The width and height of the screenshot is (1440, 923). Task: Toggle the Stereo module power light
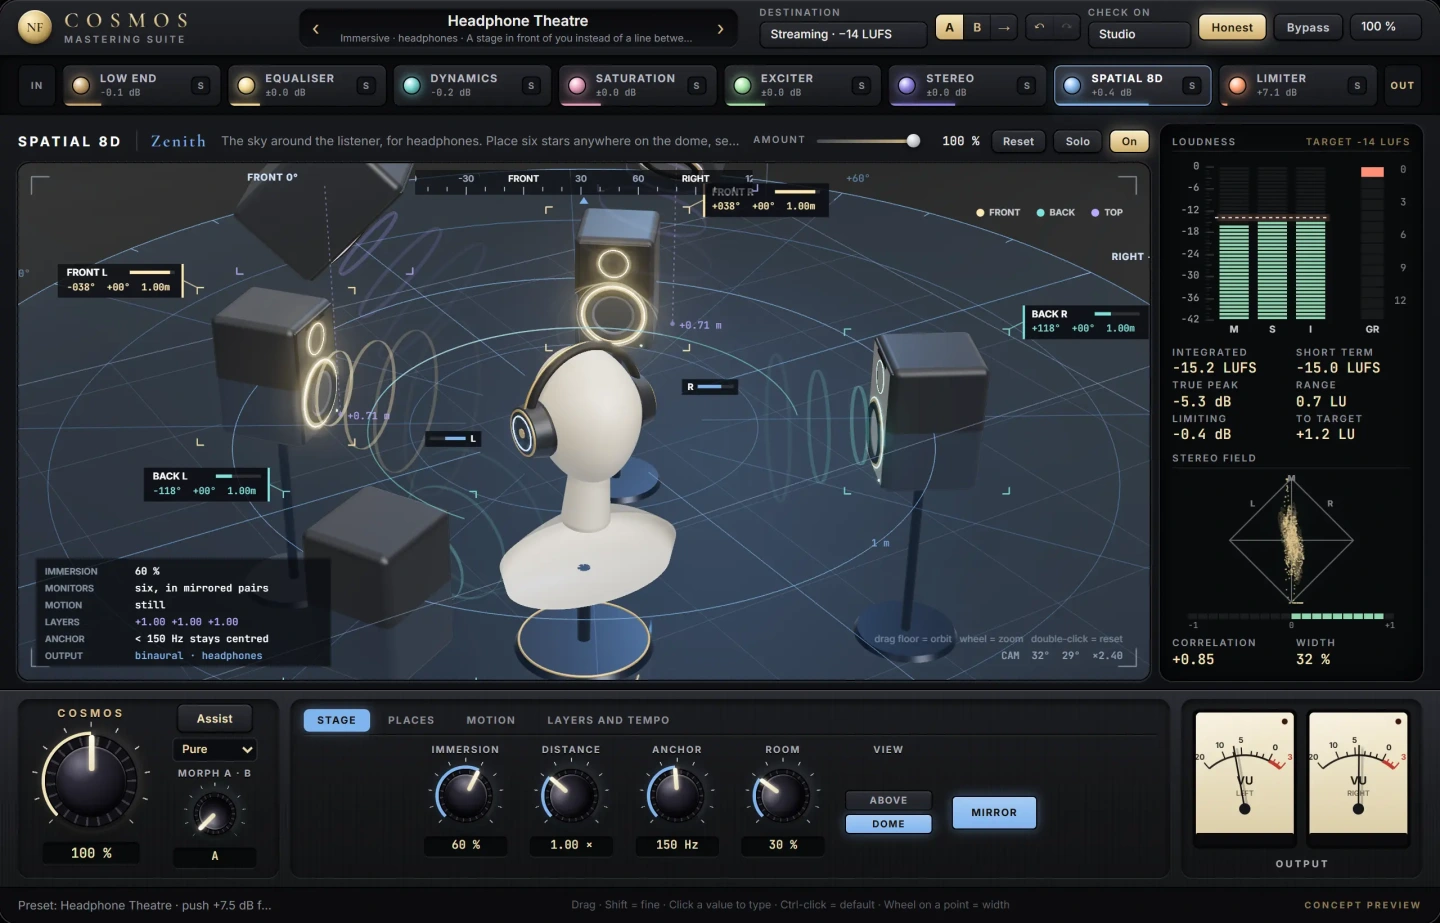click(907, 86)
